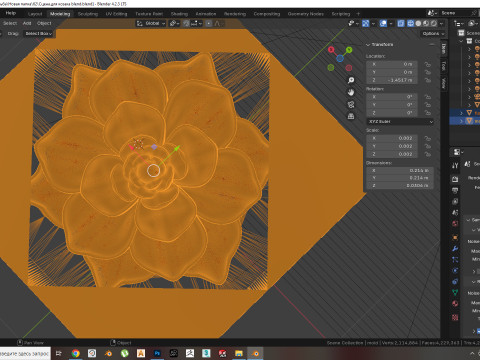
Task: Open the viewport Object menu
Action: point(44,23)
